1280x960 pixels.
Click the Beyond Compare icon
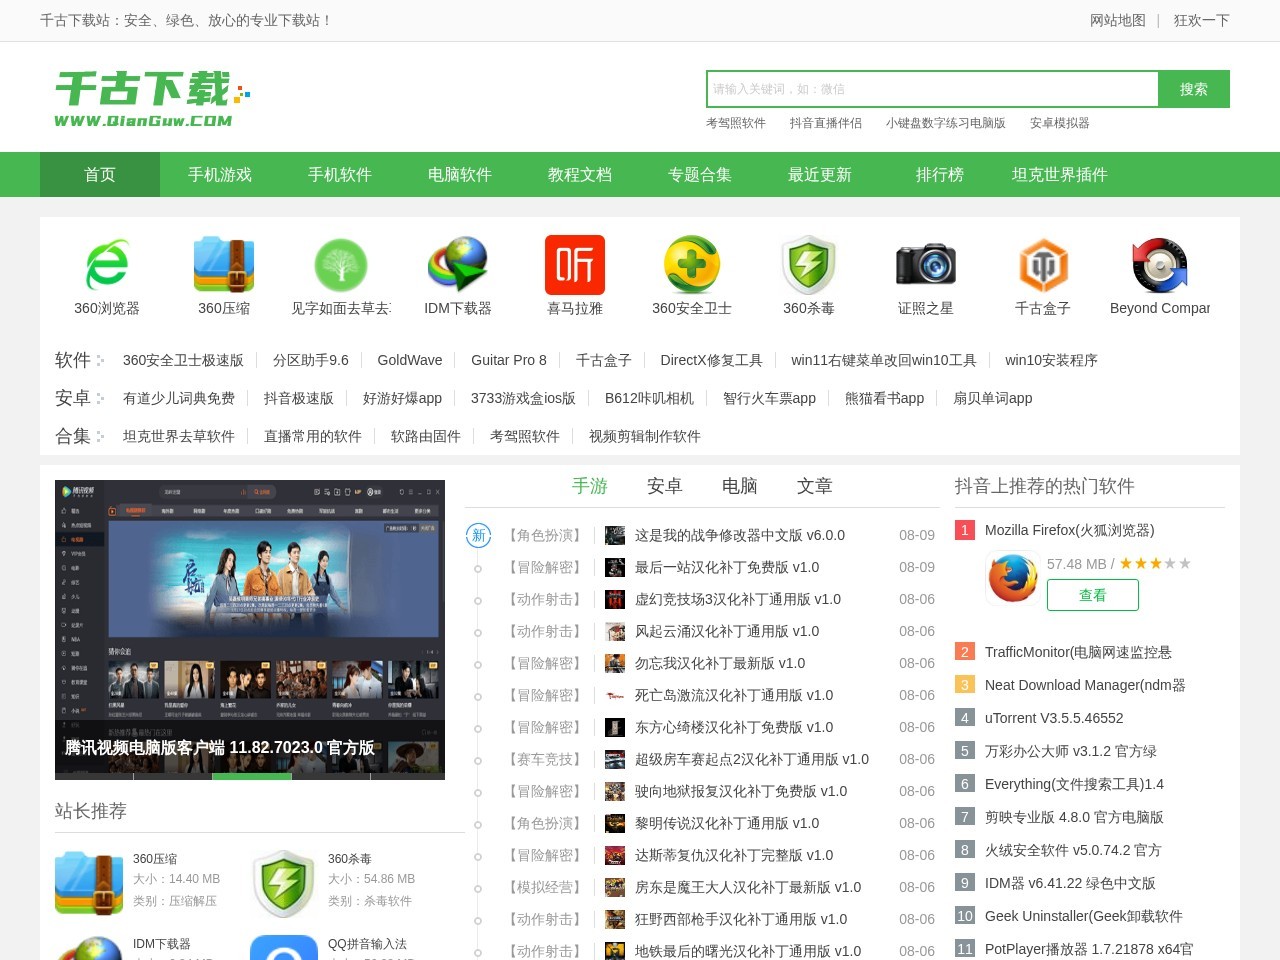pos(1160,265)
